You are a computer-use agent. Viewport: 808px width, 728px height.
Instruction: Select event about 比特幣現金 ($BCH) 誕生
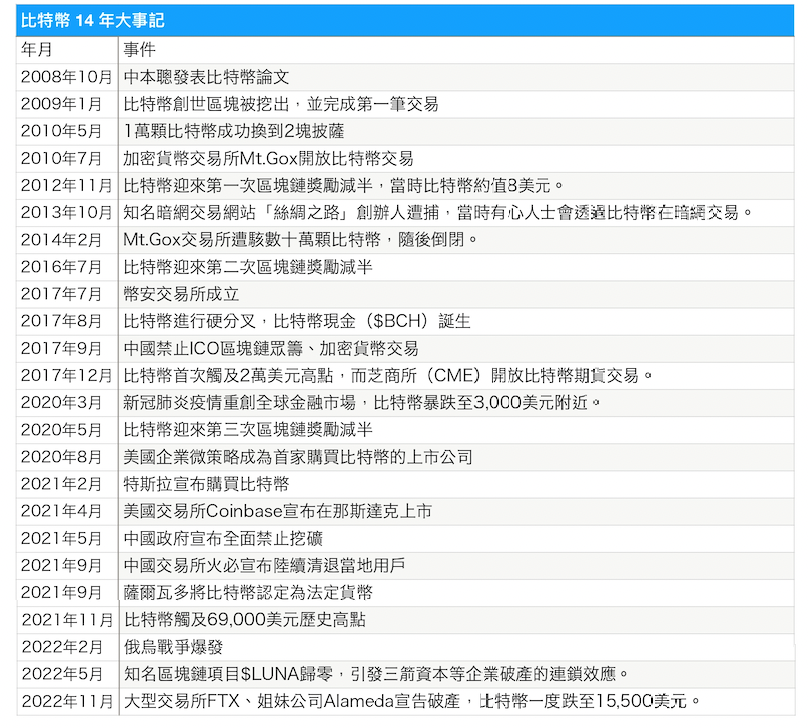click(x=297, y=321)
